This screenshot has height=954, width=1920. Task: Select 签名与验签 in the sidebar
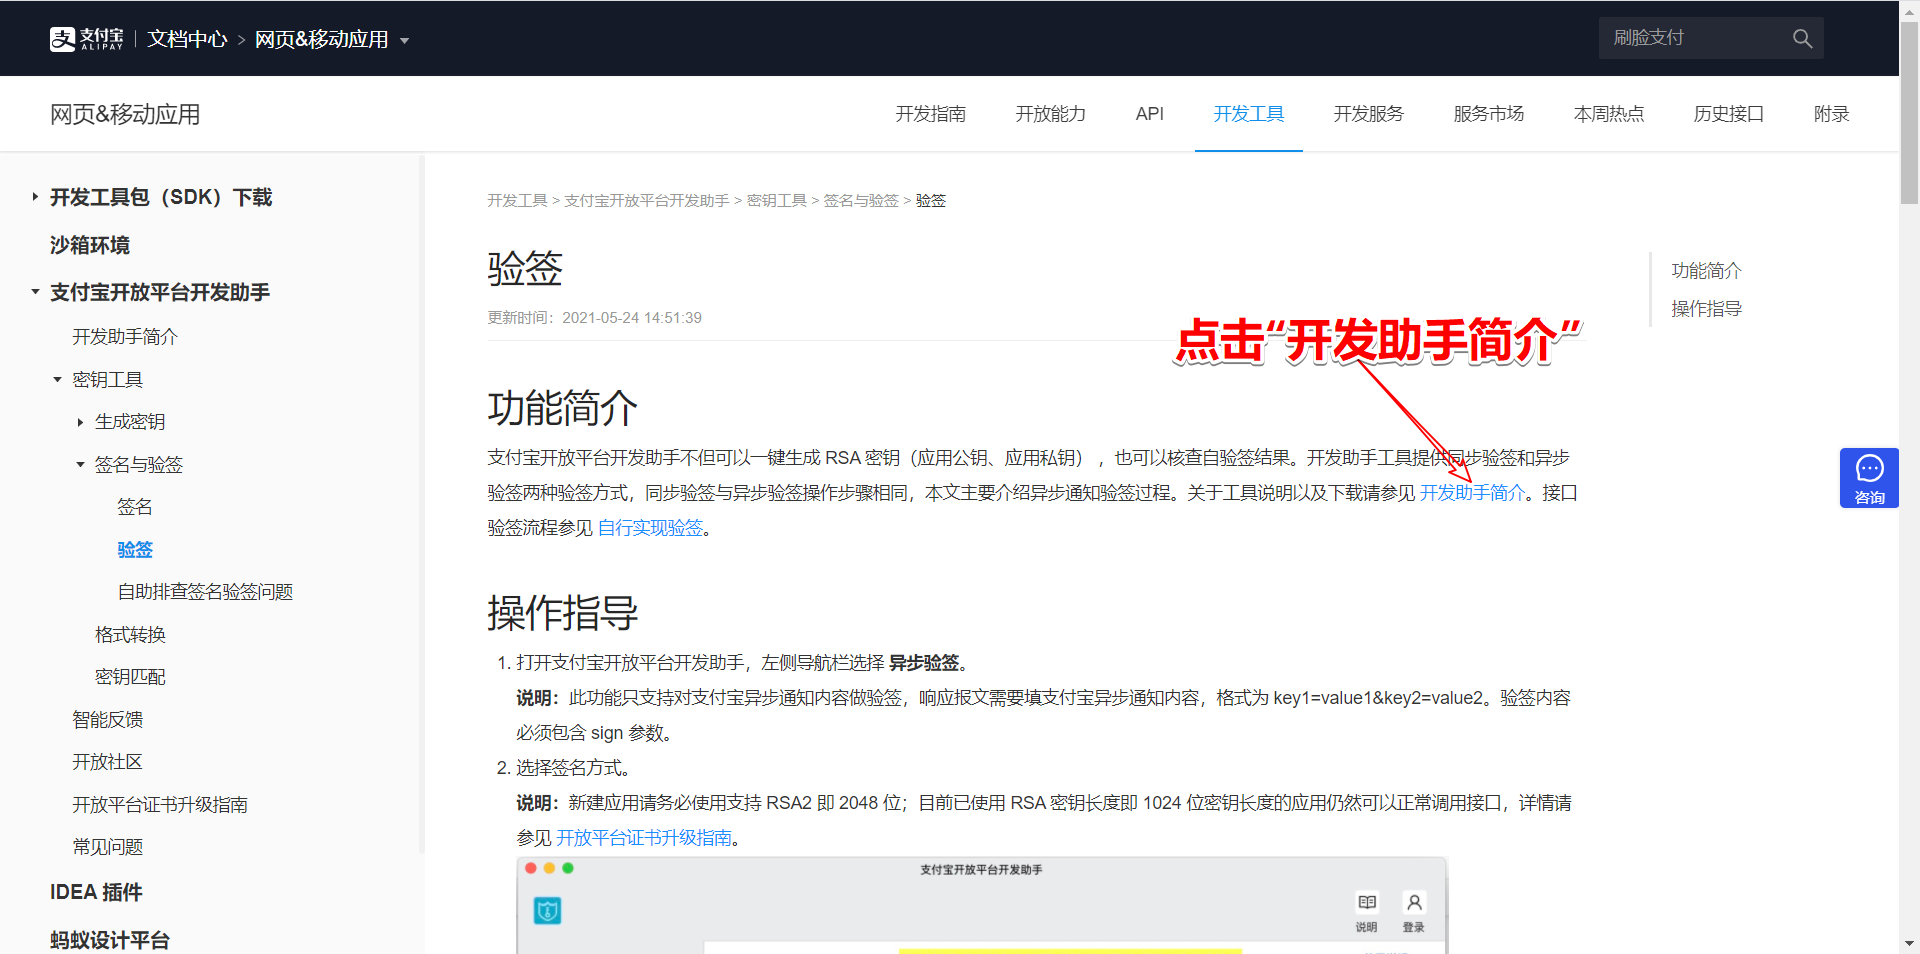pos(139,465)
